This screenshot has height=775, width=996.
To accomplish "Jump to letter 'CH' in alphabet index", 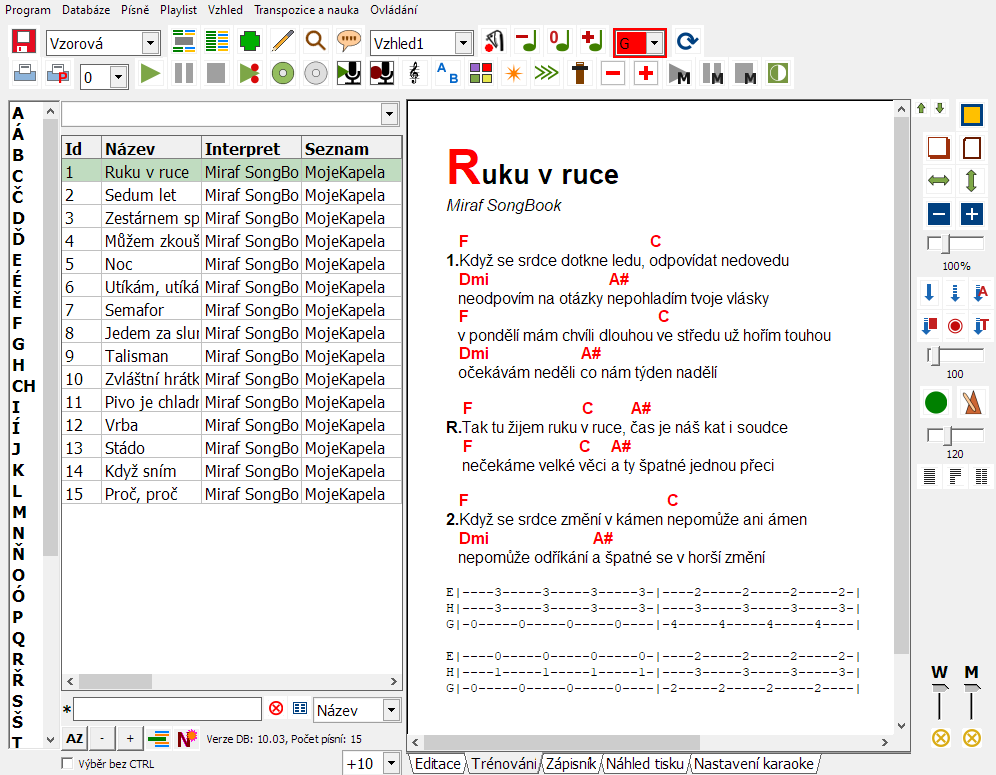I will tap(24, 386).
